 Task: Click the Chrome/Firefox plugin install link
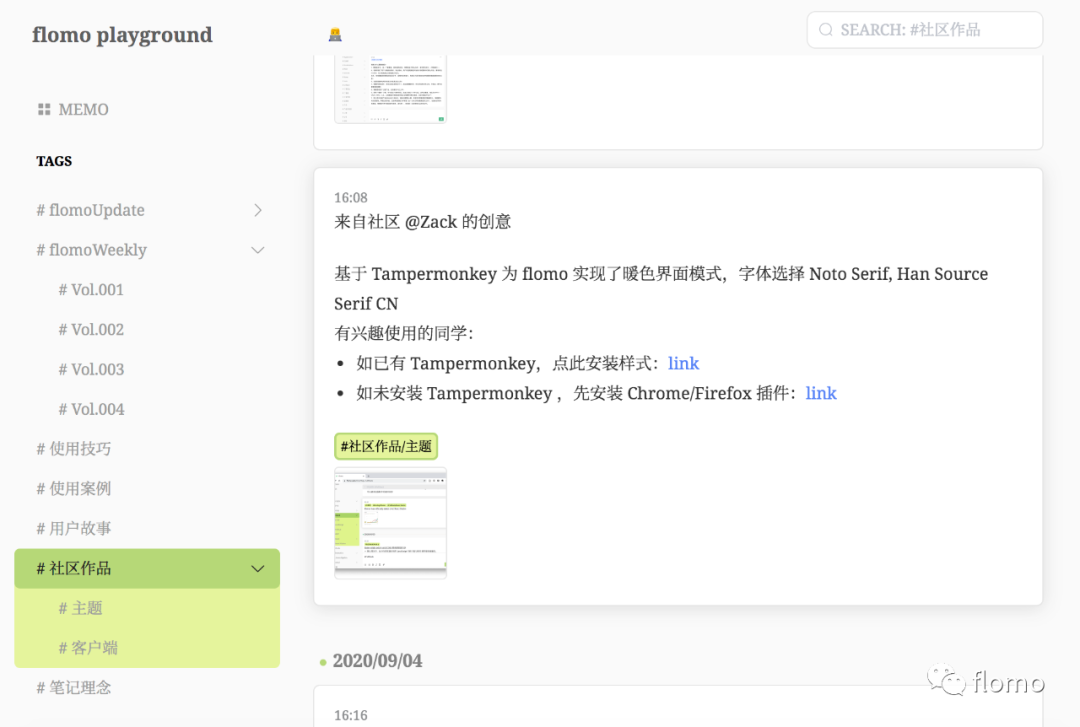821,393
